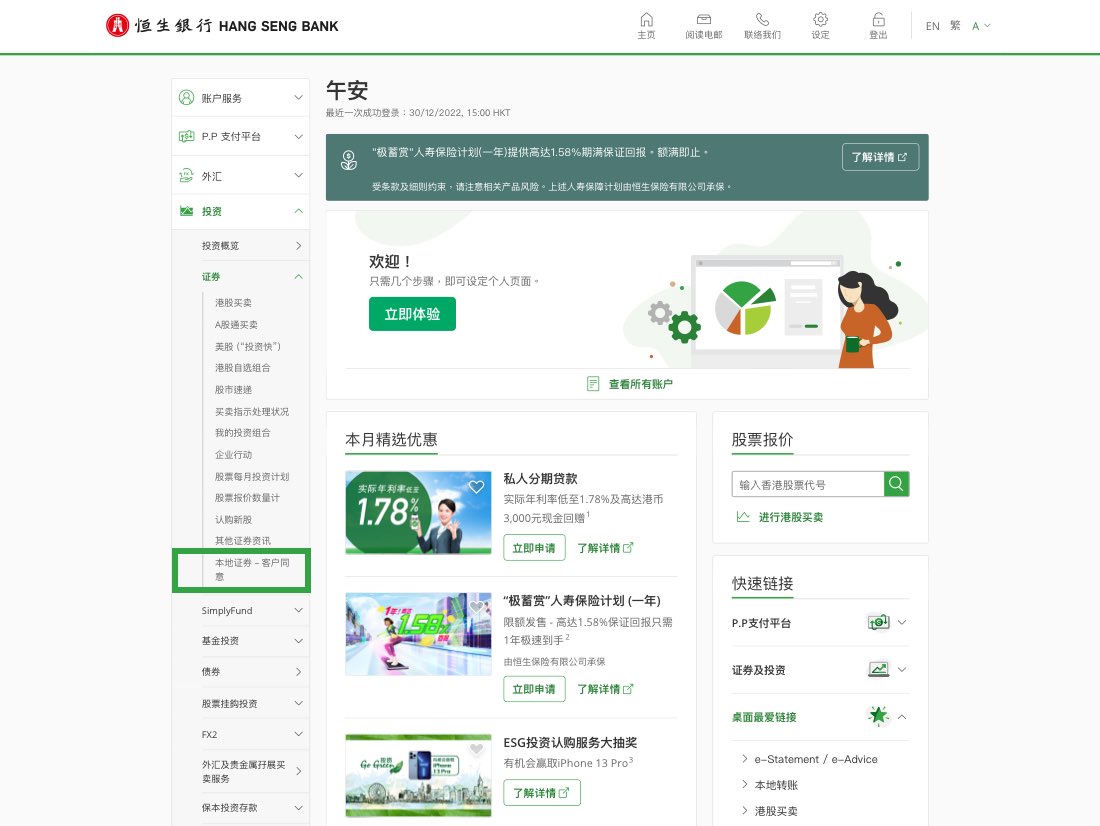The height and width of the screenshot is (826, 1100).
Task: Click the Hang Seng Bank logo
Action: coord(222,26)
